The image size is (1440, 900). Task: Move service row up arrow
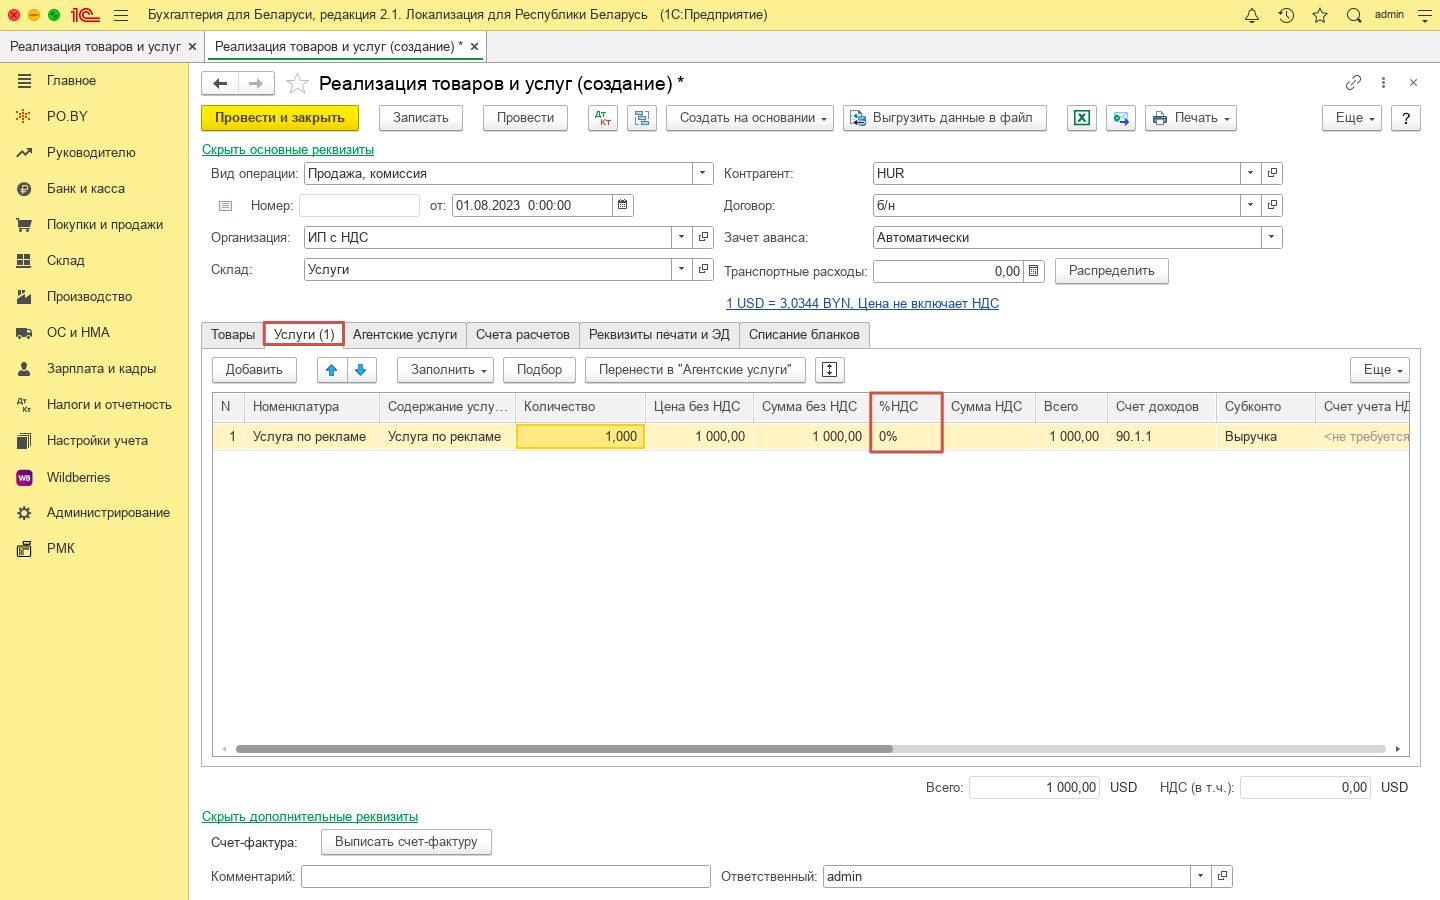point(332,370)
